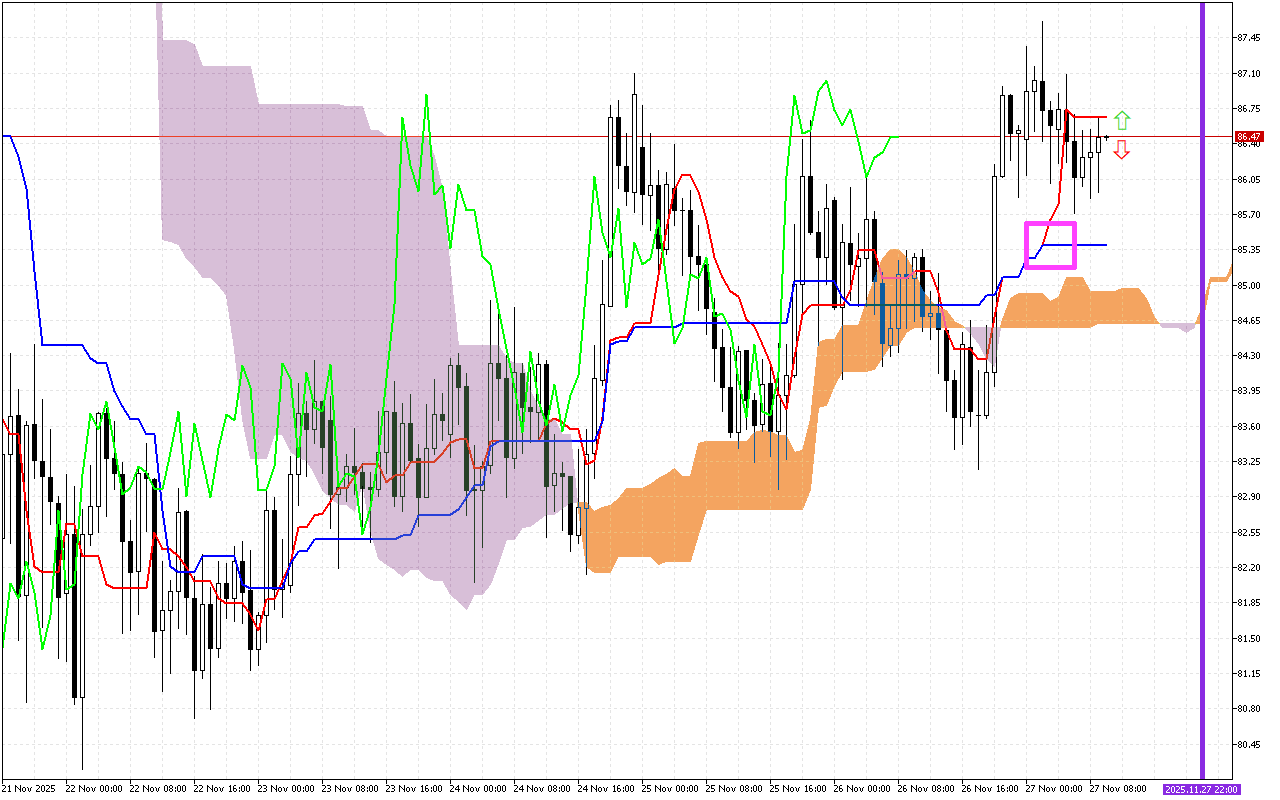Click the "24 Nov 16:00" time axis label
This screenshot has height=800, width=1280.
point(605,789)
